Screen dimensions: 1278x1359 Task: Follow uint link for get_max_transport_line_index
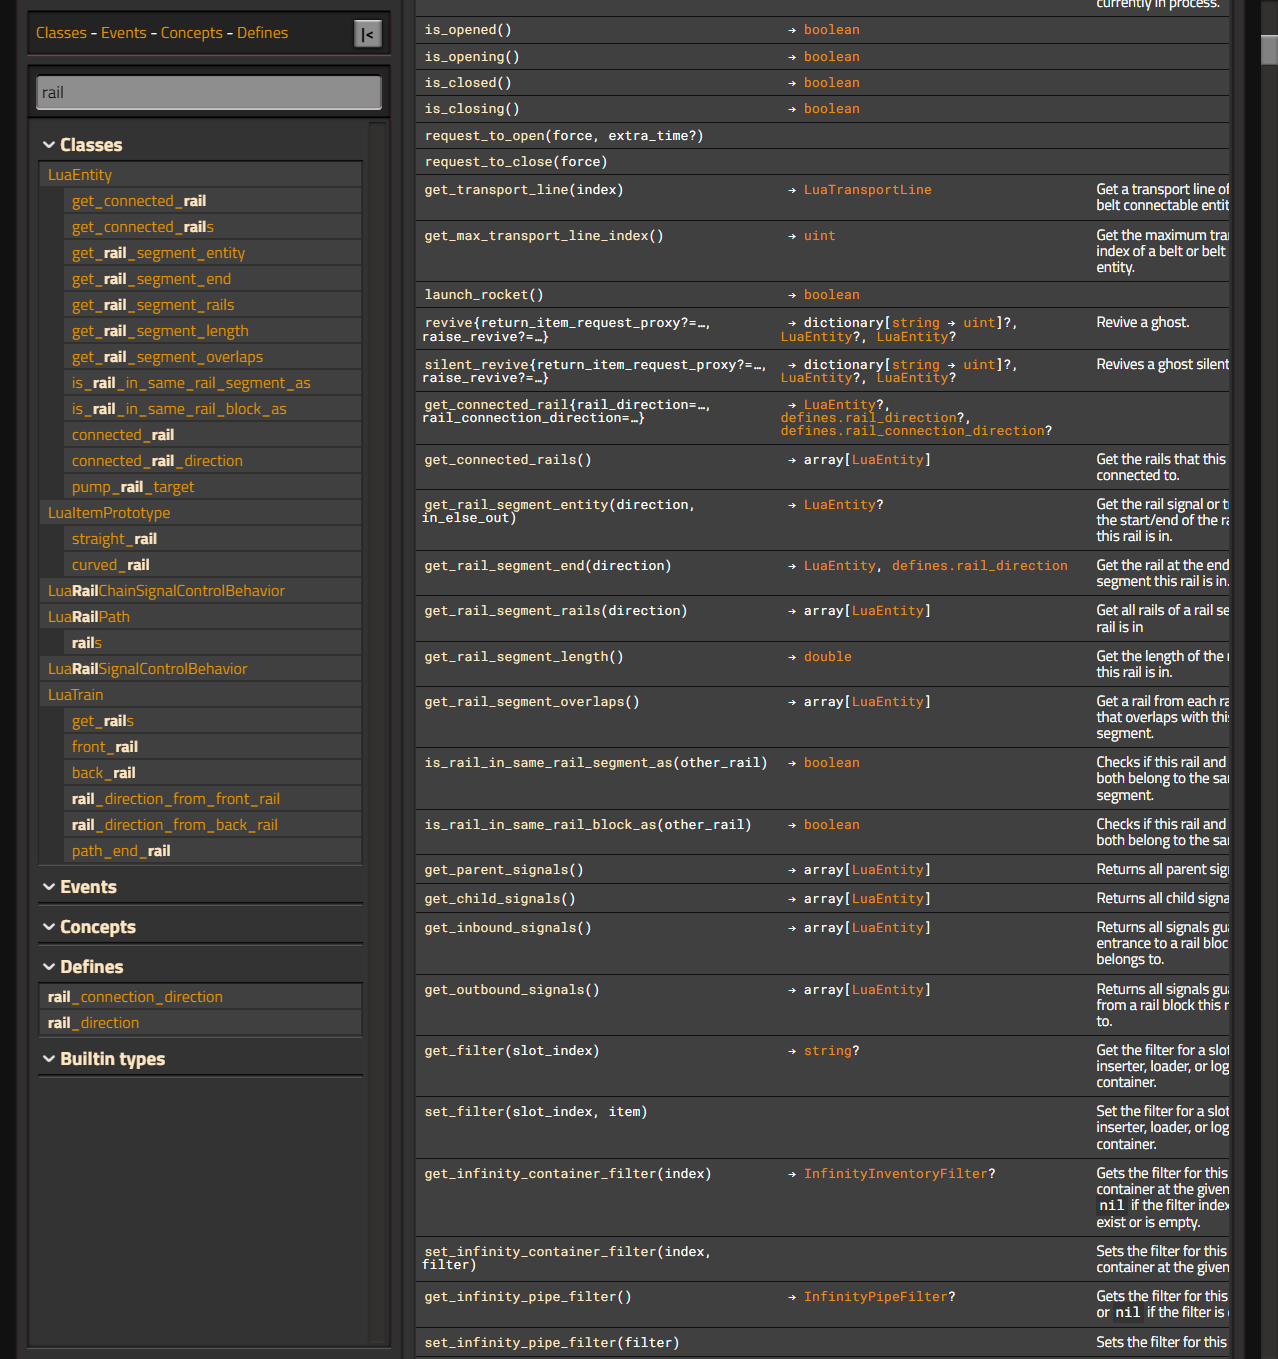point(820,236)
